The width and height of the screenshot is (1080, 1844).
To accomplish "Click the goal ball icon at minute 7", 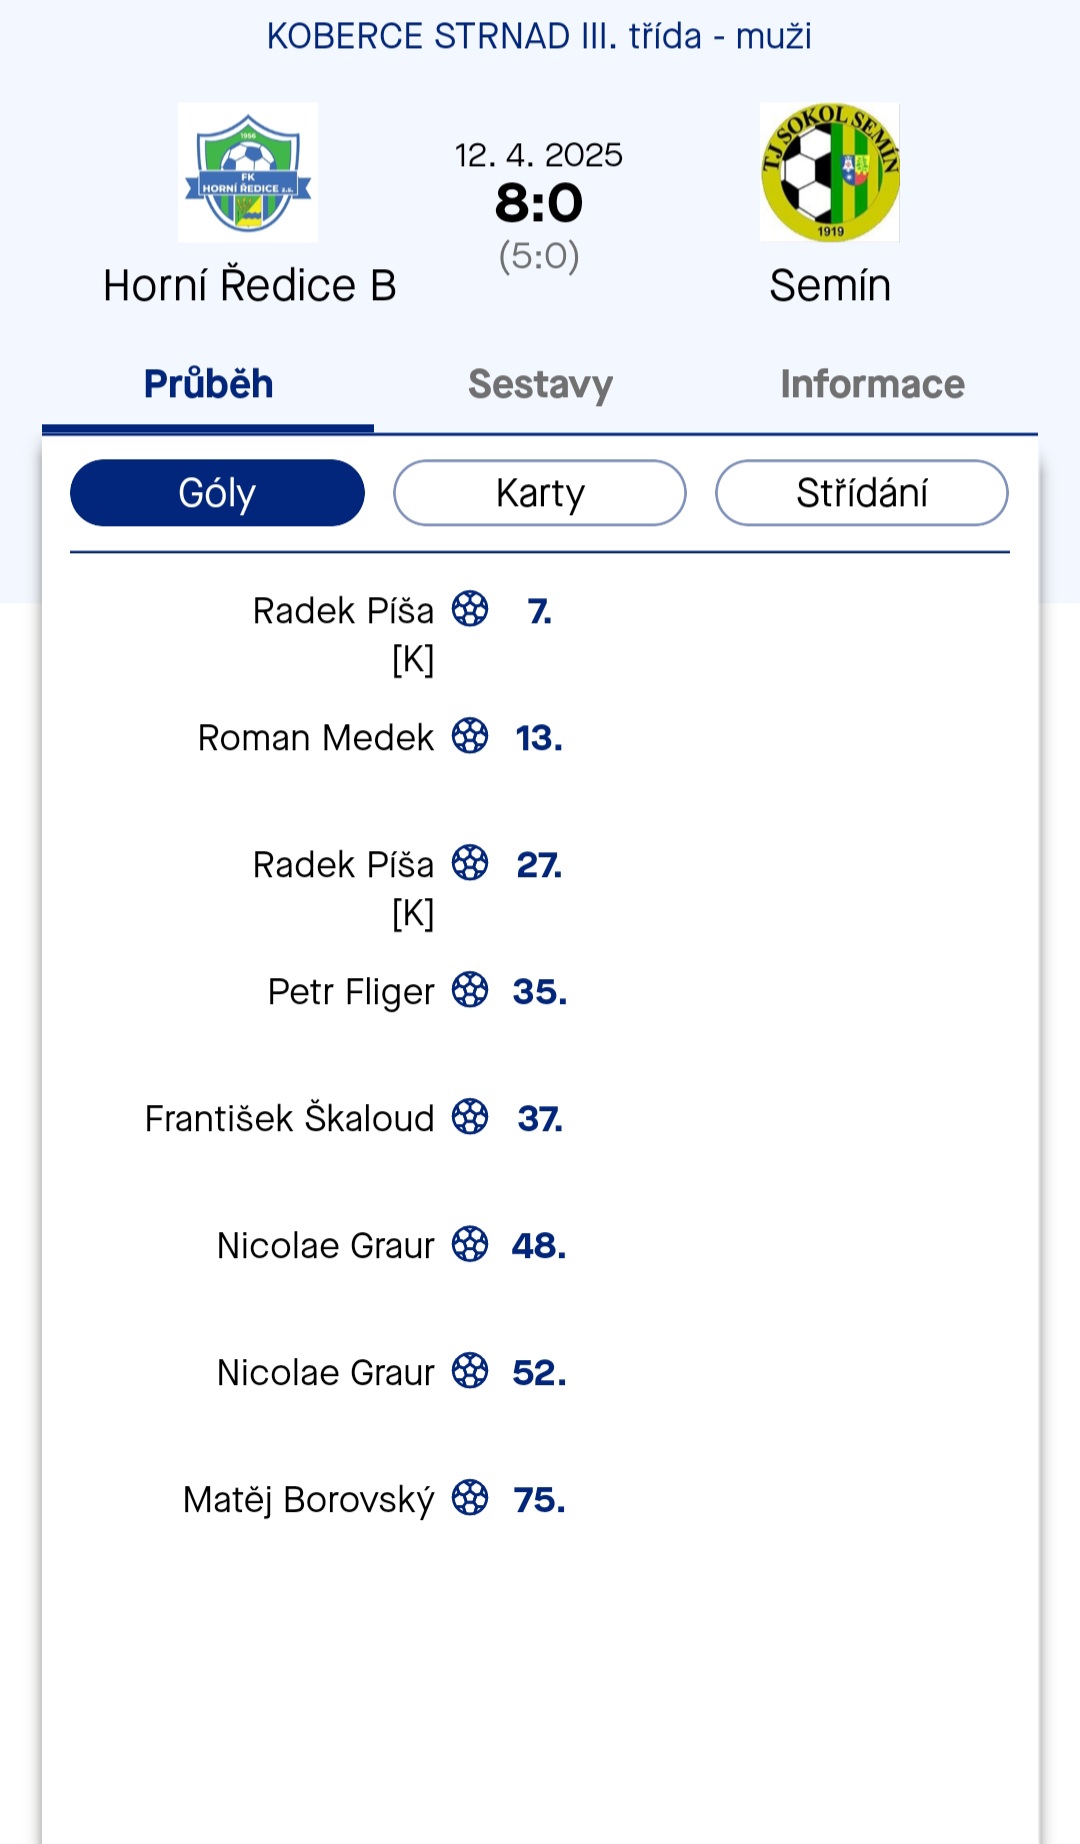I will (x=470, y=609).
